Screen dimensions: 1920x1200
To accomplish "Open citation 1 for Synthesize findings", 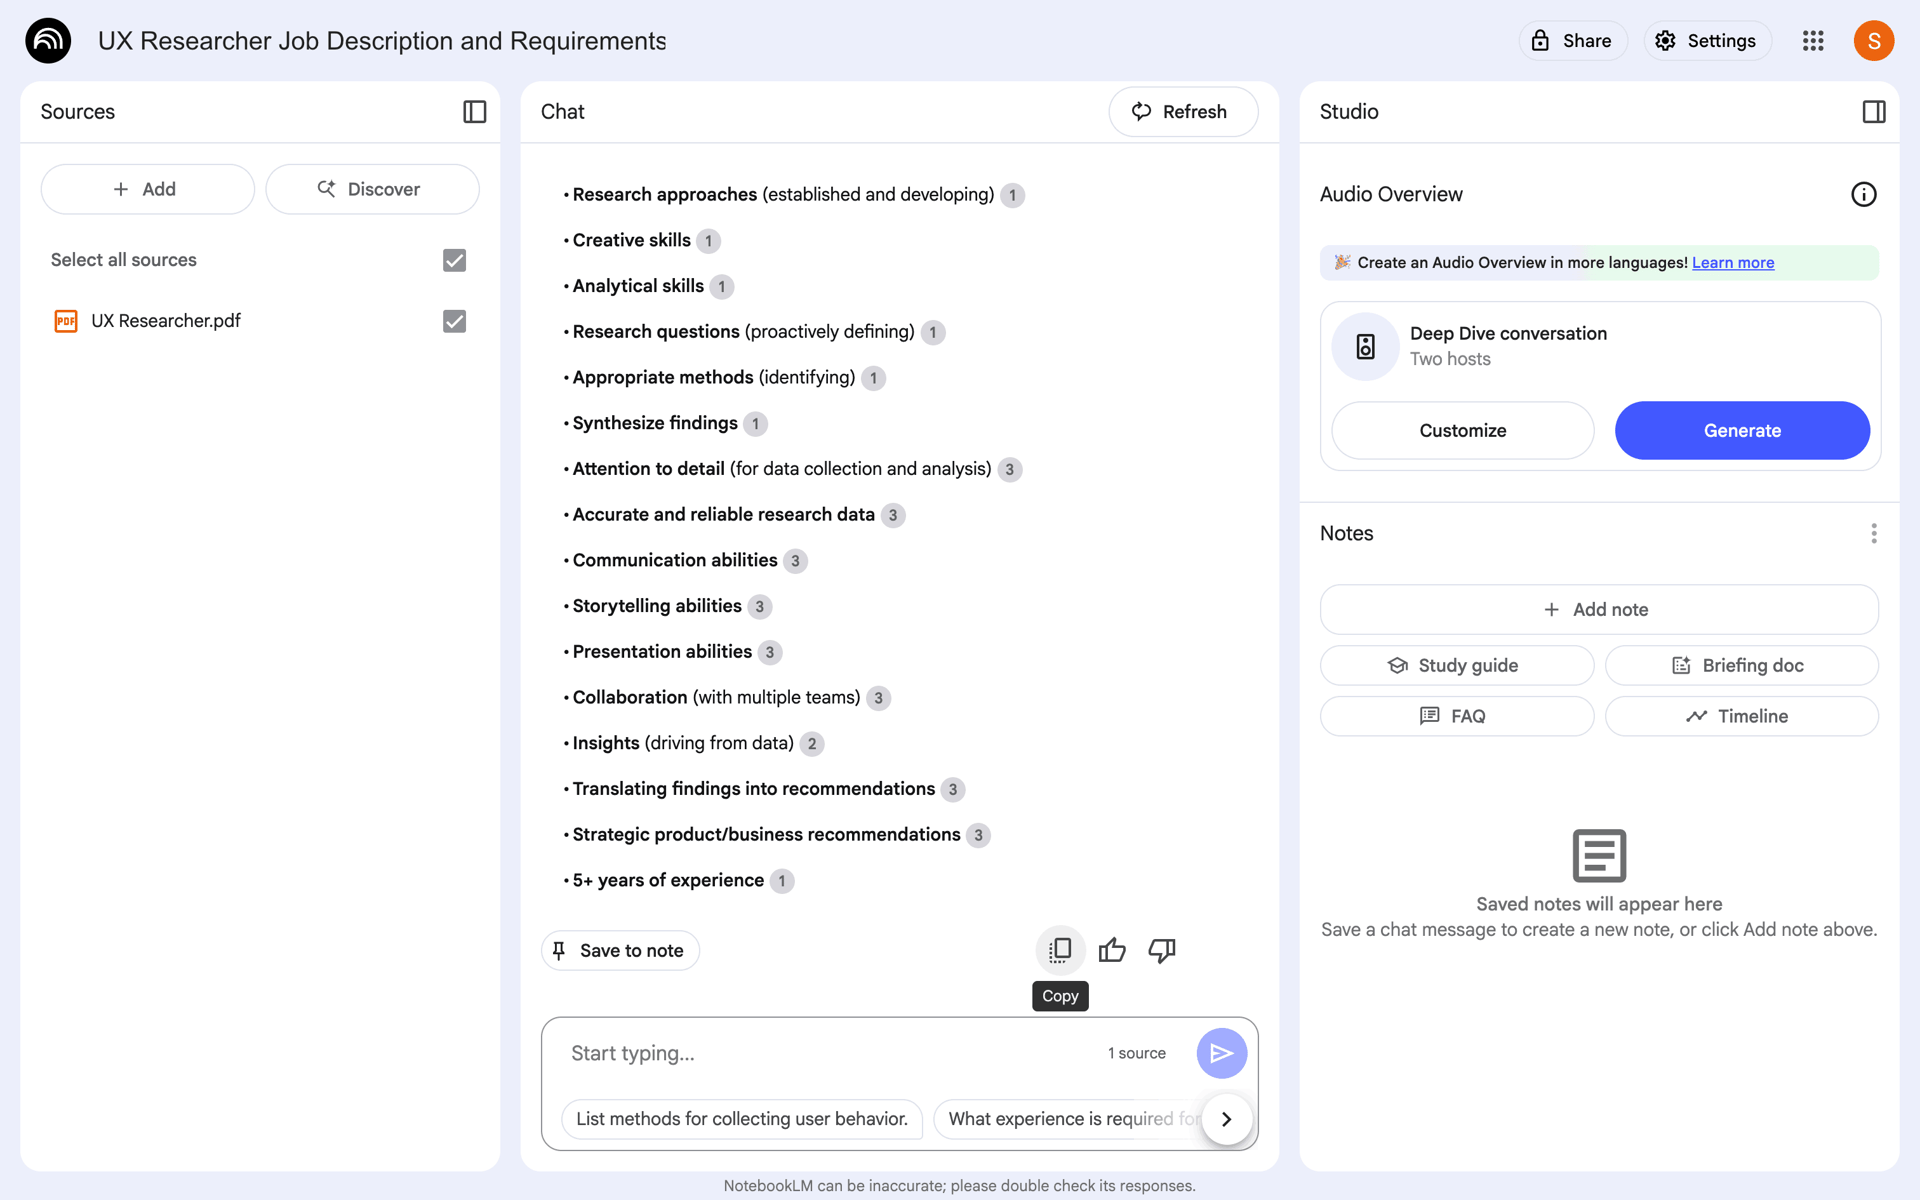I will [x=756, y=424].
